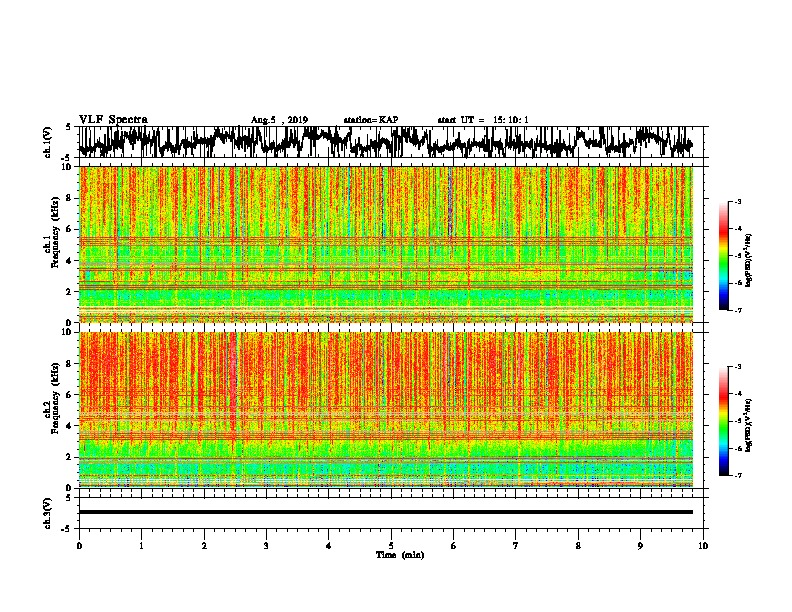Click the "ch.1(V)" vertical axis label
This screenshot has height=612, width=792.
click(x=48, y=143)
